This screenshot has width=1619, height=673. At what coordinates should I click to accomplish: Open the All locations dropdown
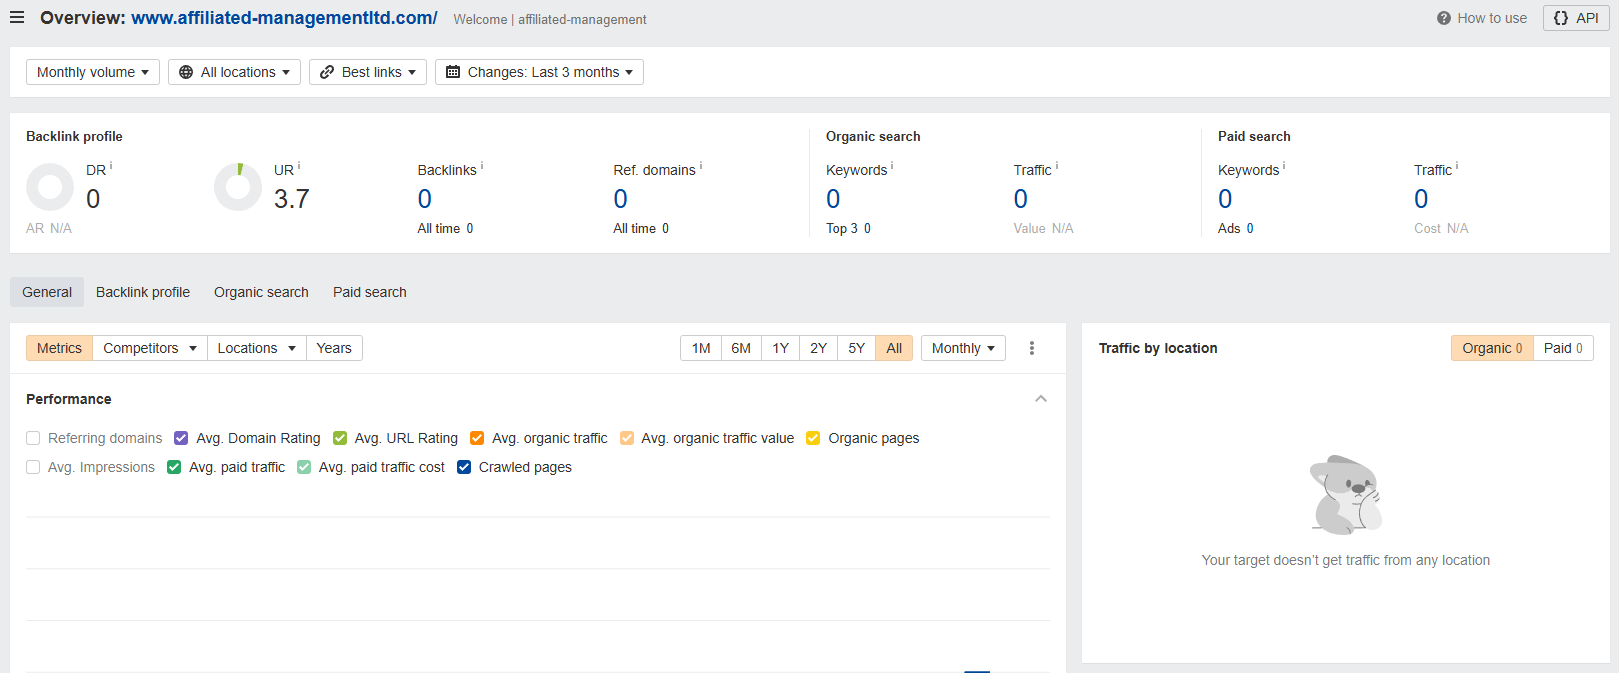coord(234,72)
